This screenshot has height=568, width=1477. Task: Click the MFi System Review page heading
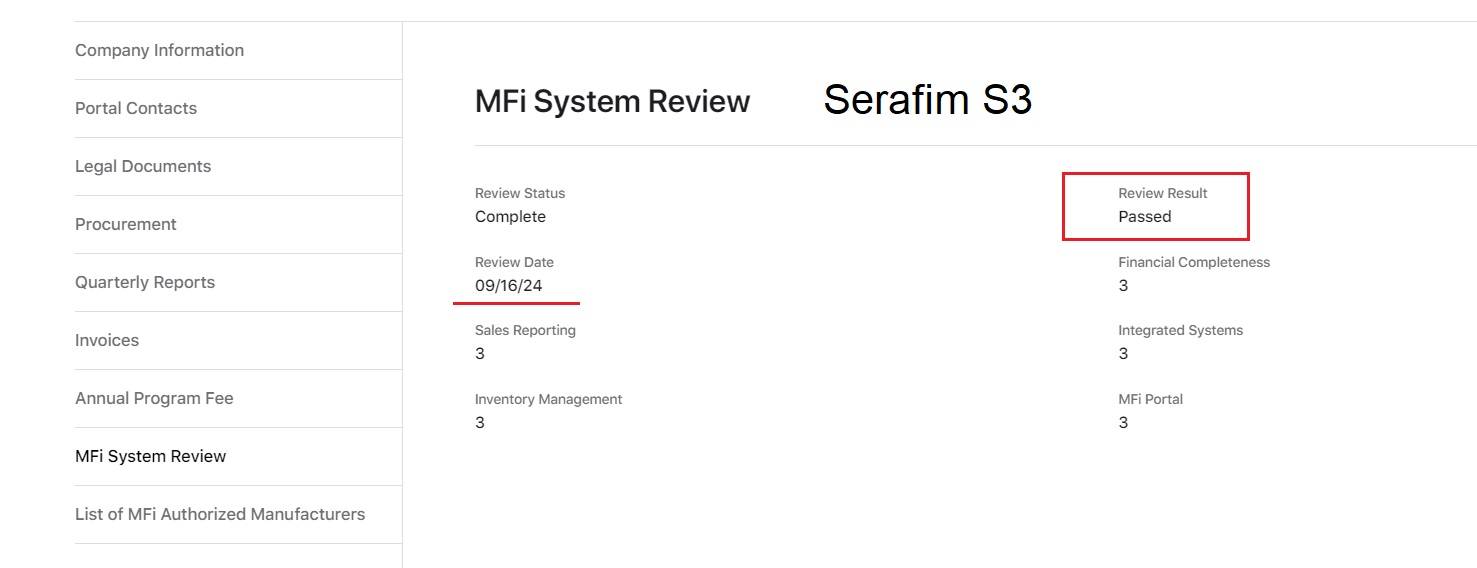(x=612, y=101)
